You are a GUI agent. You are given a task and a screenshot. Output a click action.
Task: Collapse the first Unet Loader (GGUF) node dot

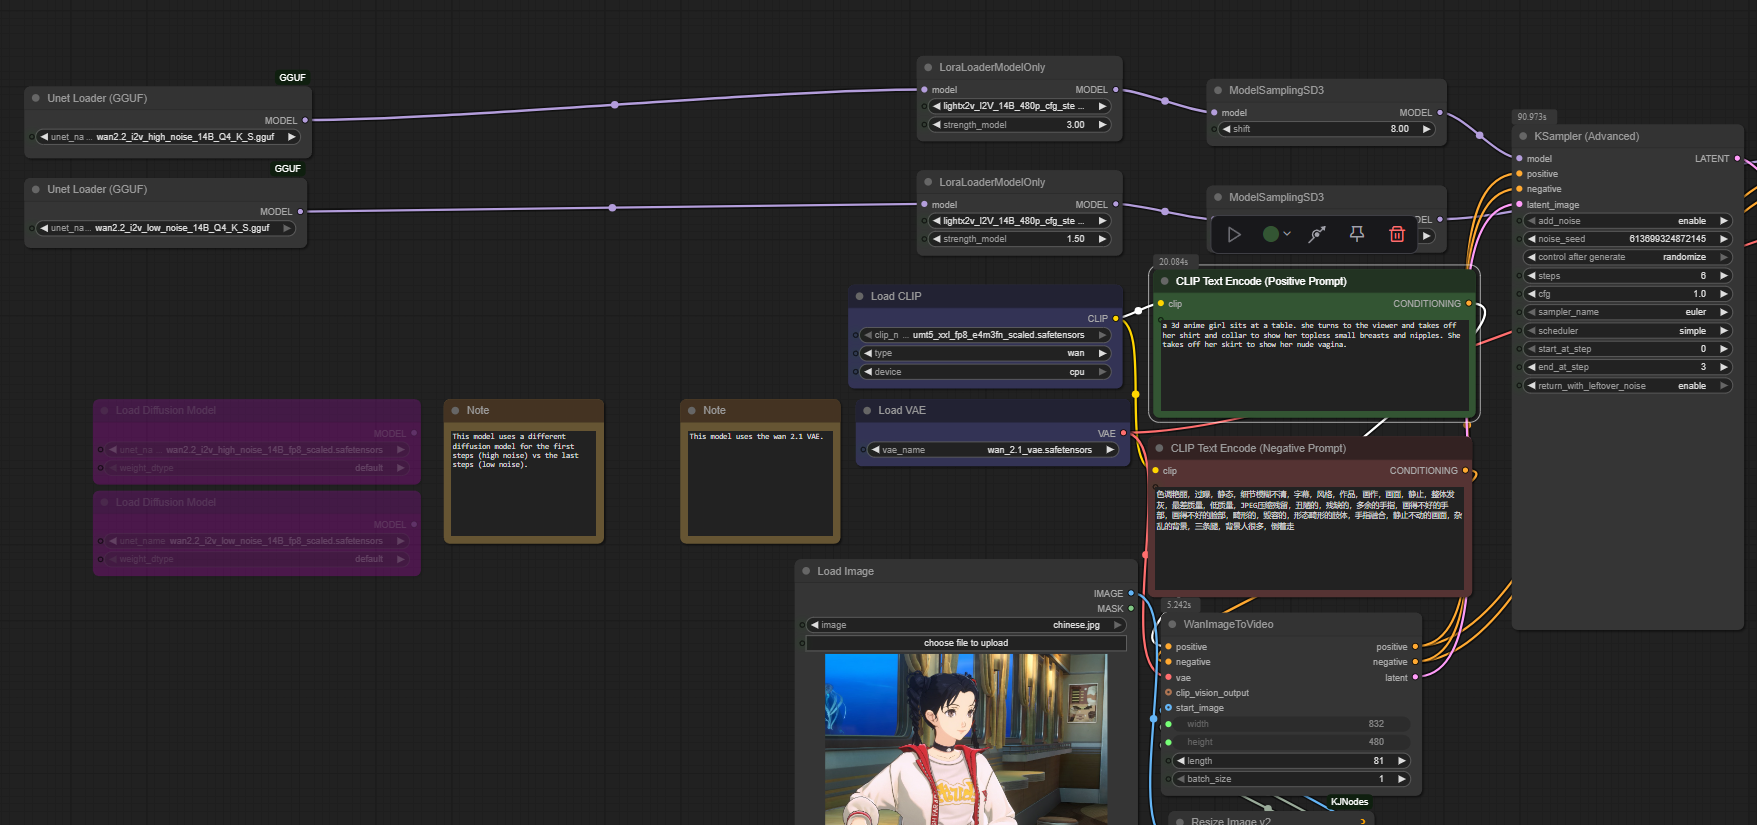point(37,98)
